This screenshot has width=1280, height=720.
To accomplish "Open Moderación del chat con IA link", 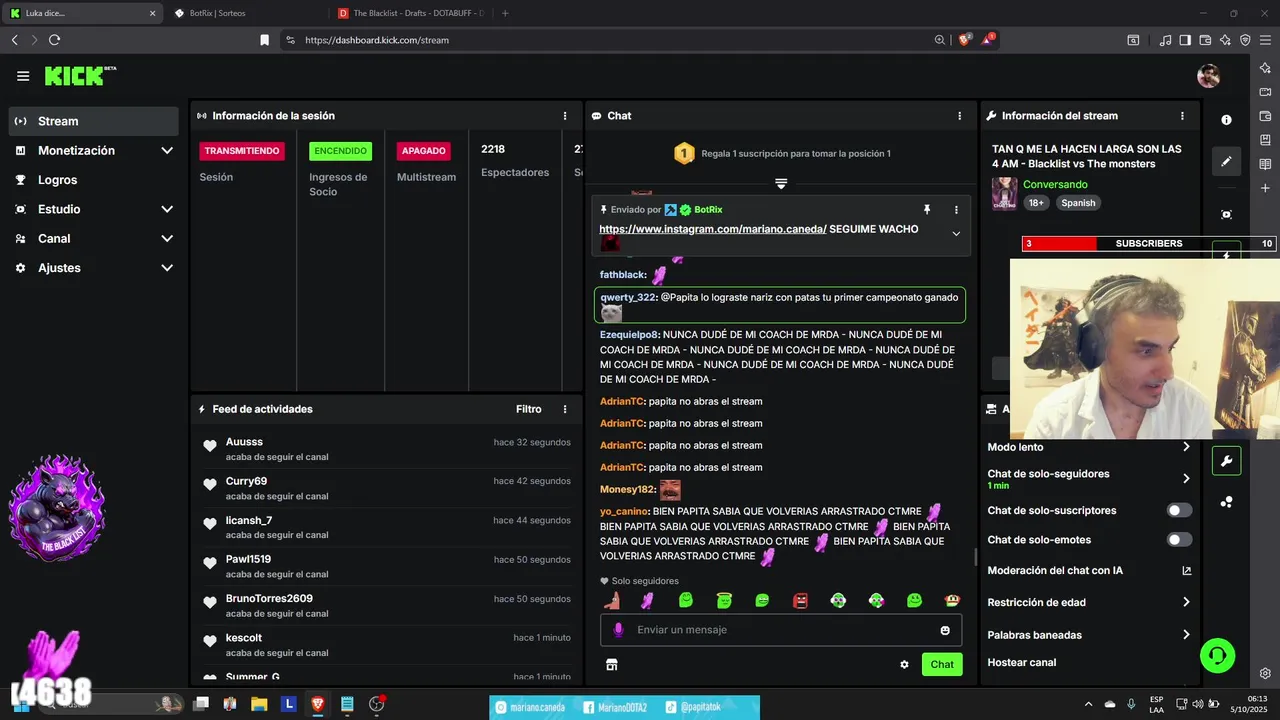I will pos(1089,571).
